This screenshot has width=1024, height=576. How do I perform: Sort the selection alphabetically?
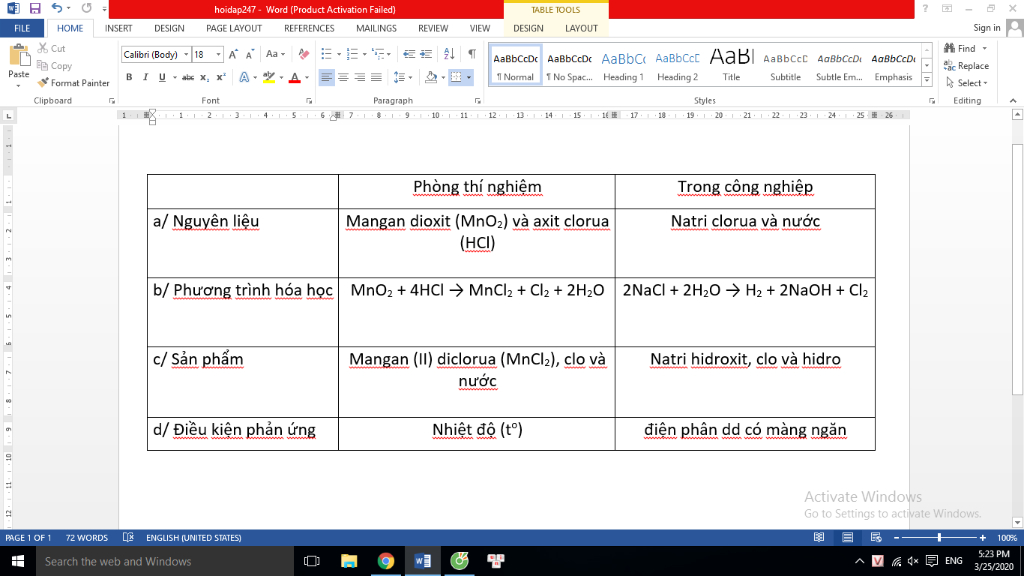450,54
